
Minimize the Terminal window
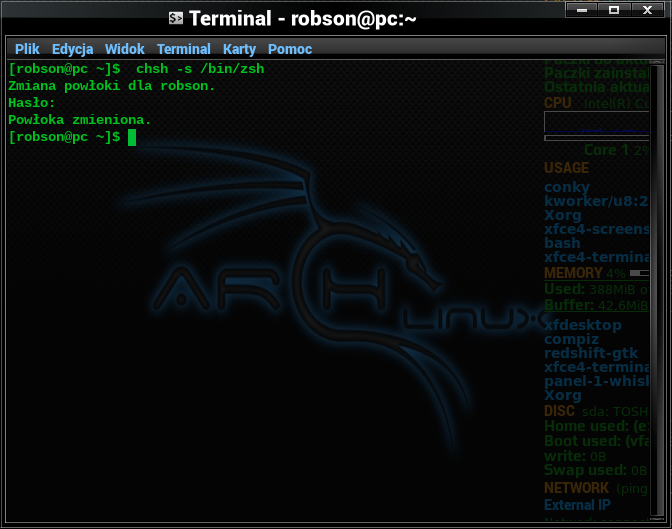(x=582, y=10)
